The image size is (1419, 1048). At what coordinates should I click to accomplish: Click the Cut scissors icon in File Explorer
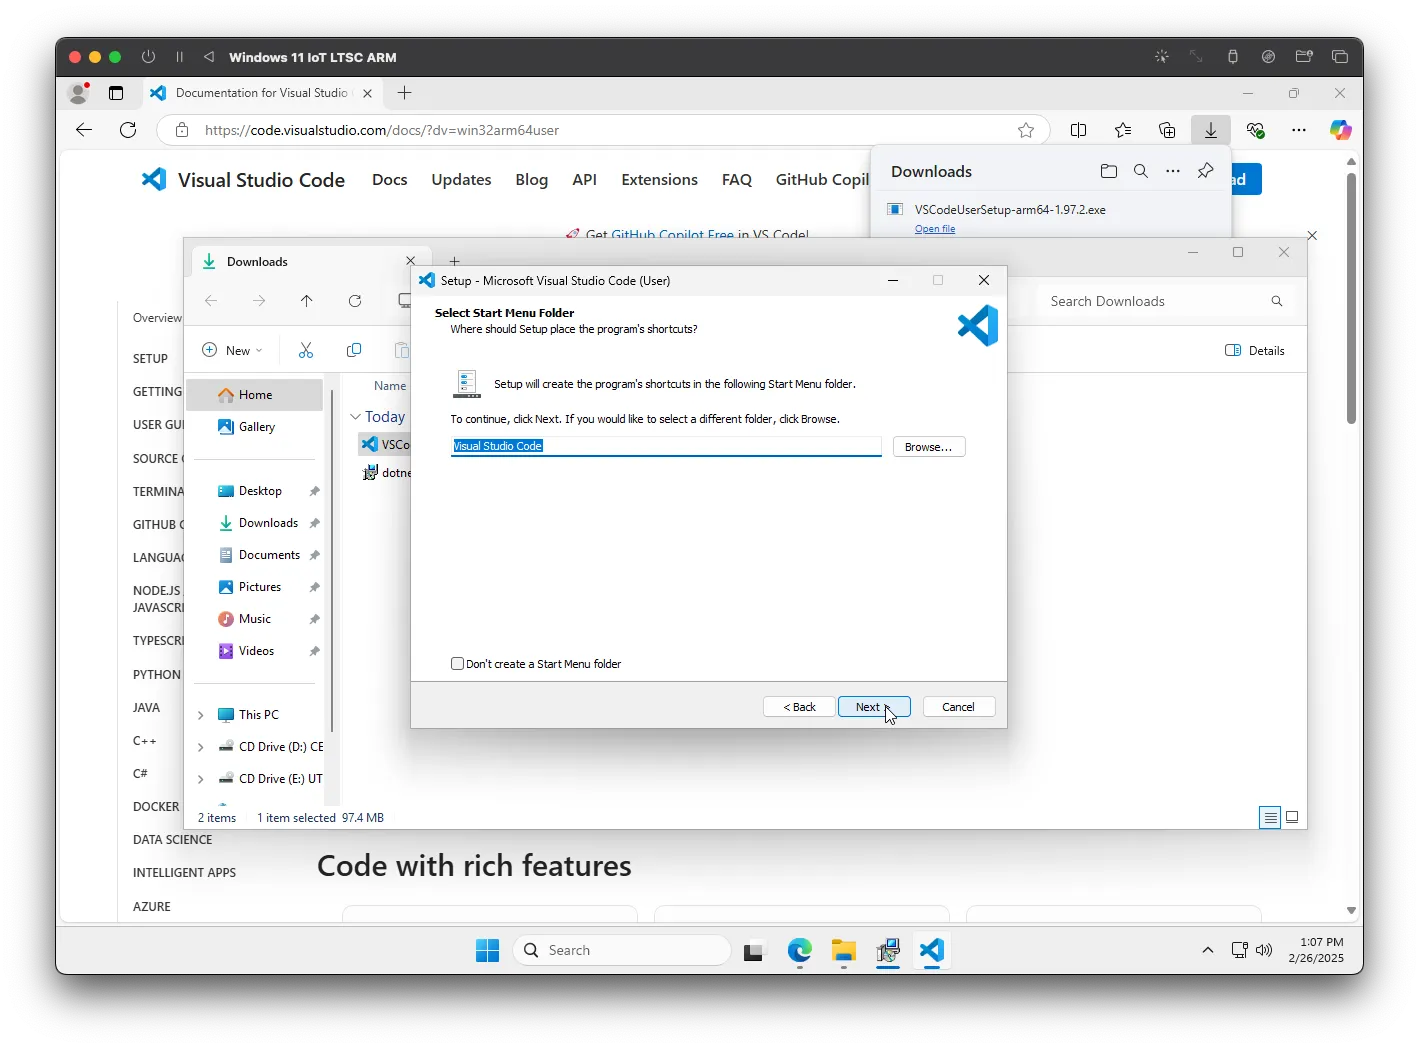306,350
